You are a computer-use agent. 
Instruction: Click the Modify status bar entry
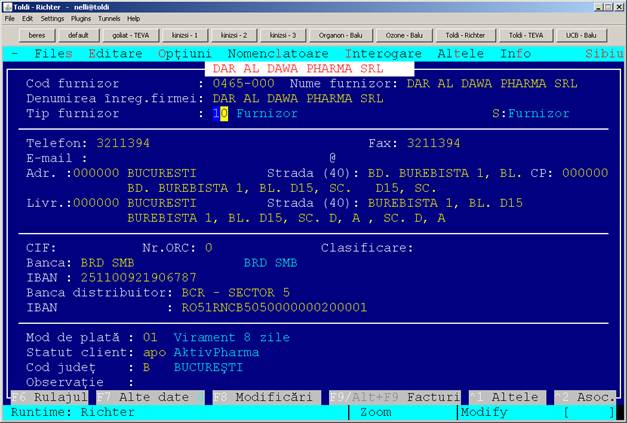tap(484, 412)
